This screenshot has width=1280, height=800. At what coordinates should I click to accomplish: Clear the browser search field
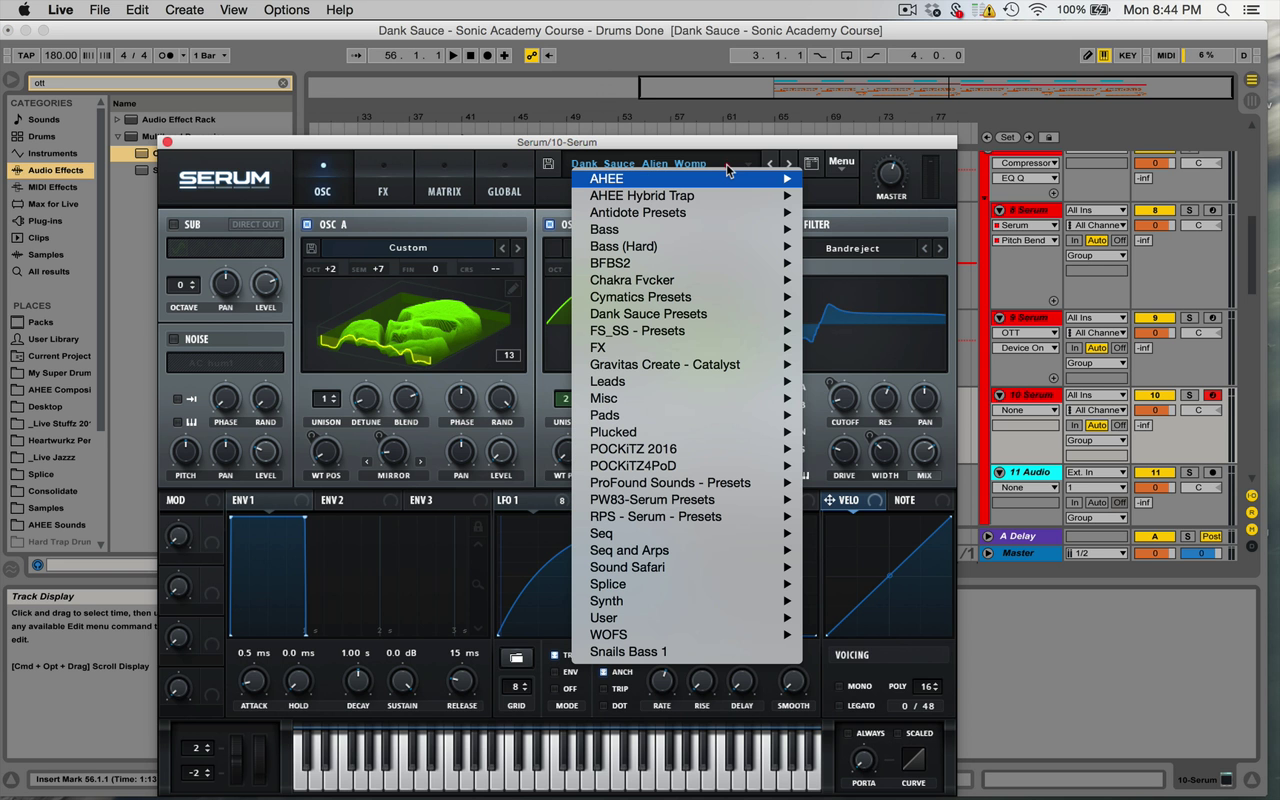point(283,83)
